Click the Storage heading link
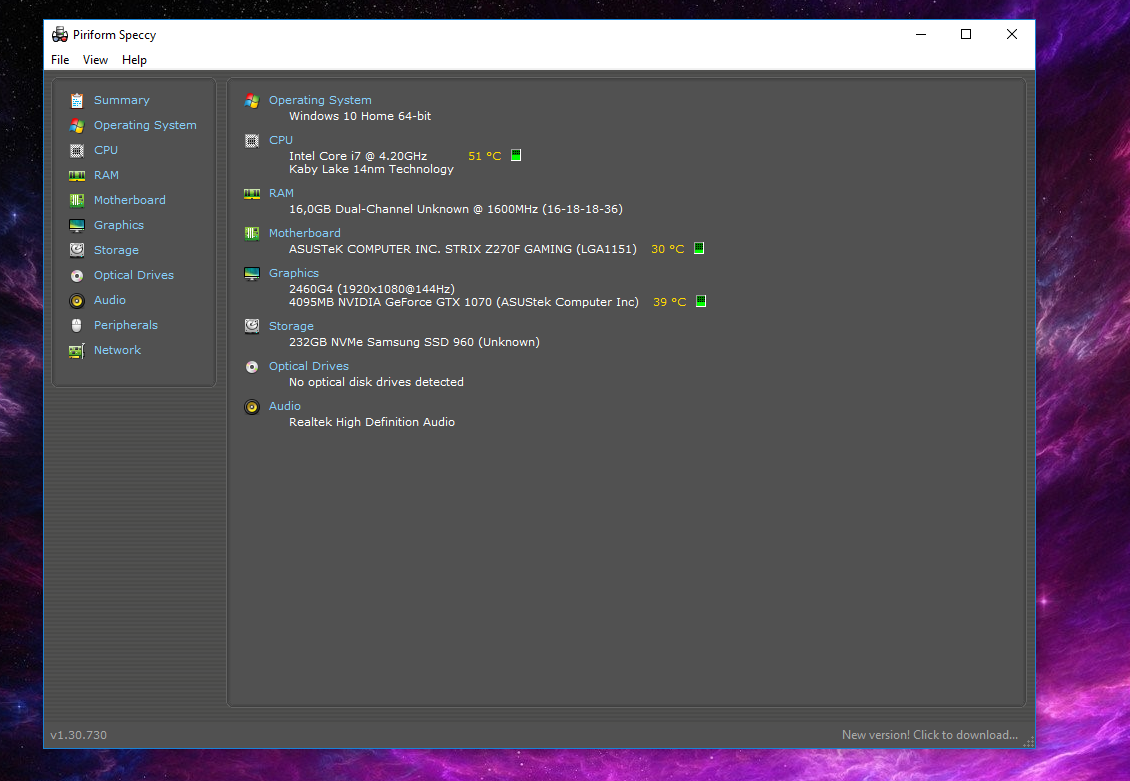 click(290, 325)
